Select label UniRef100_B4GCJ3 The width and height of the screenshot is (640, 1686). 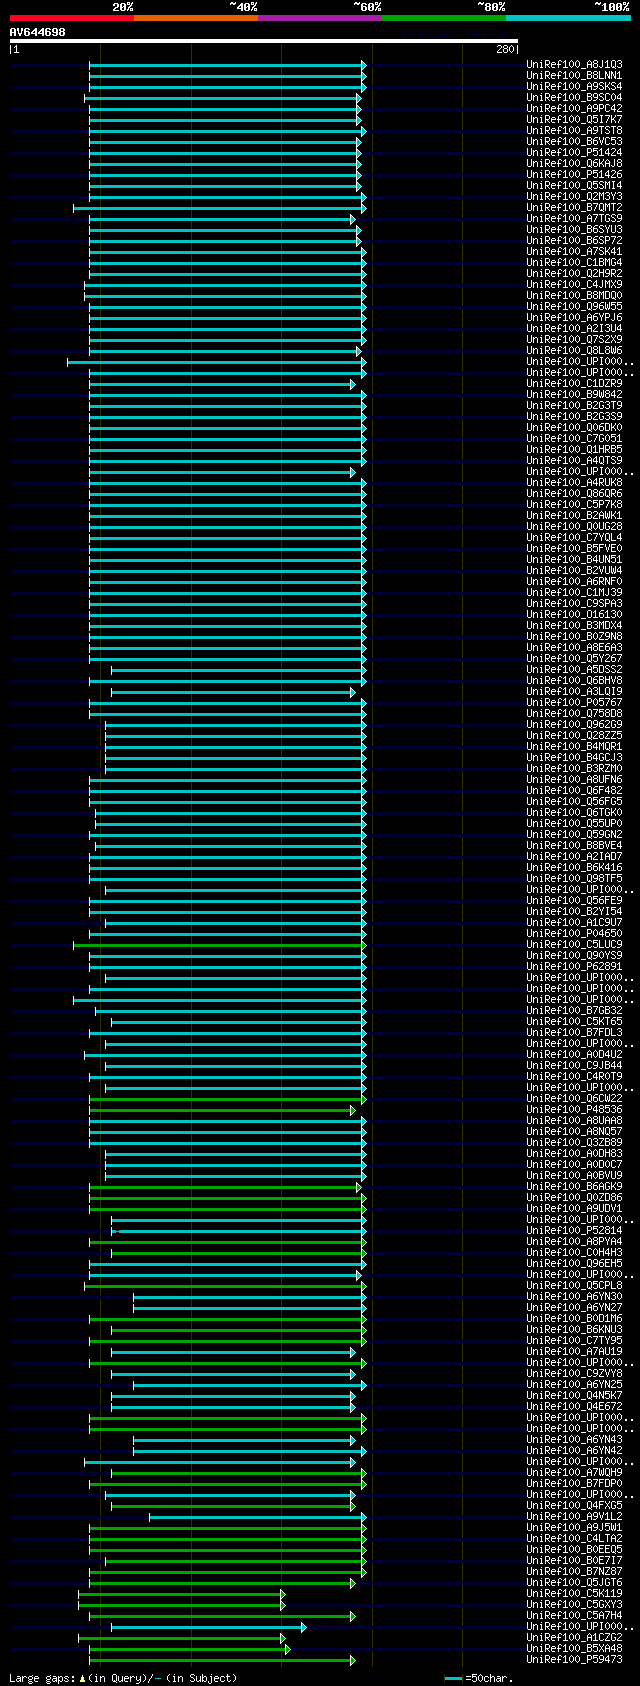click(574, 758)
